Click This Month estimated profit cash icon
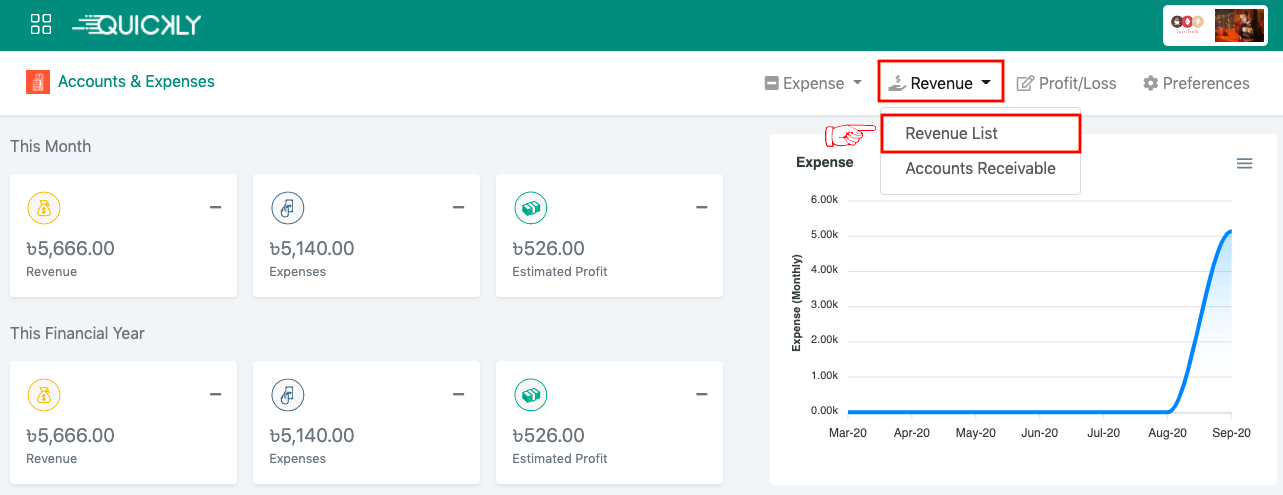This screenshot has height=495, width=1283. coord(530,208)
